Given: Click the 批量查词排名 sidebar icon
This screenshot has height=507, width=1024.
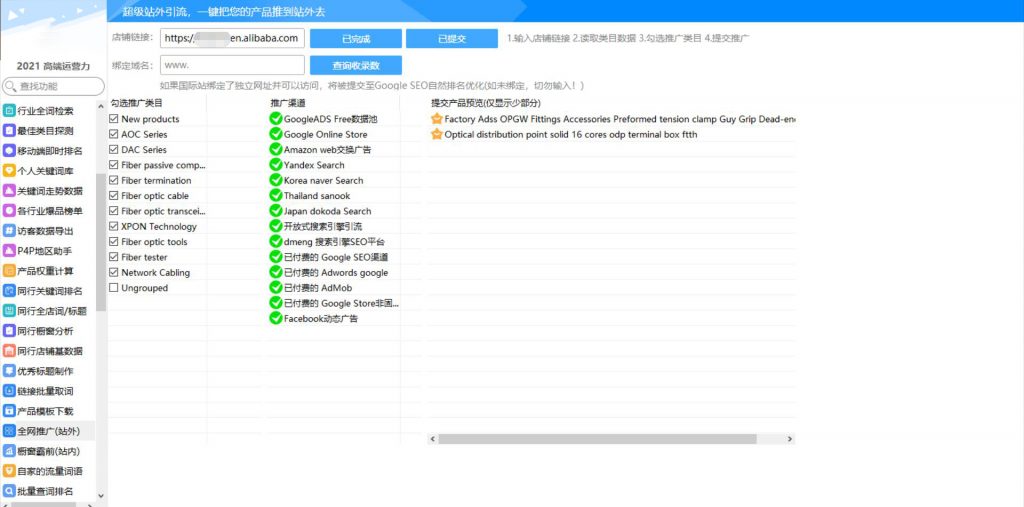Looking at the screenshot, I should pyautogui.click(x=9, y=491).
